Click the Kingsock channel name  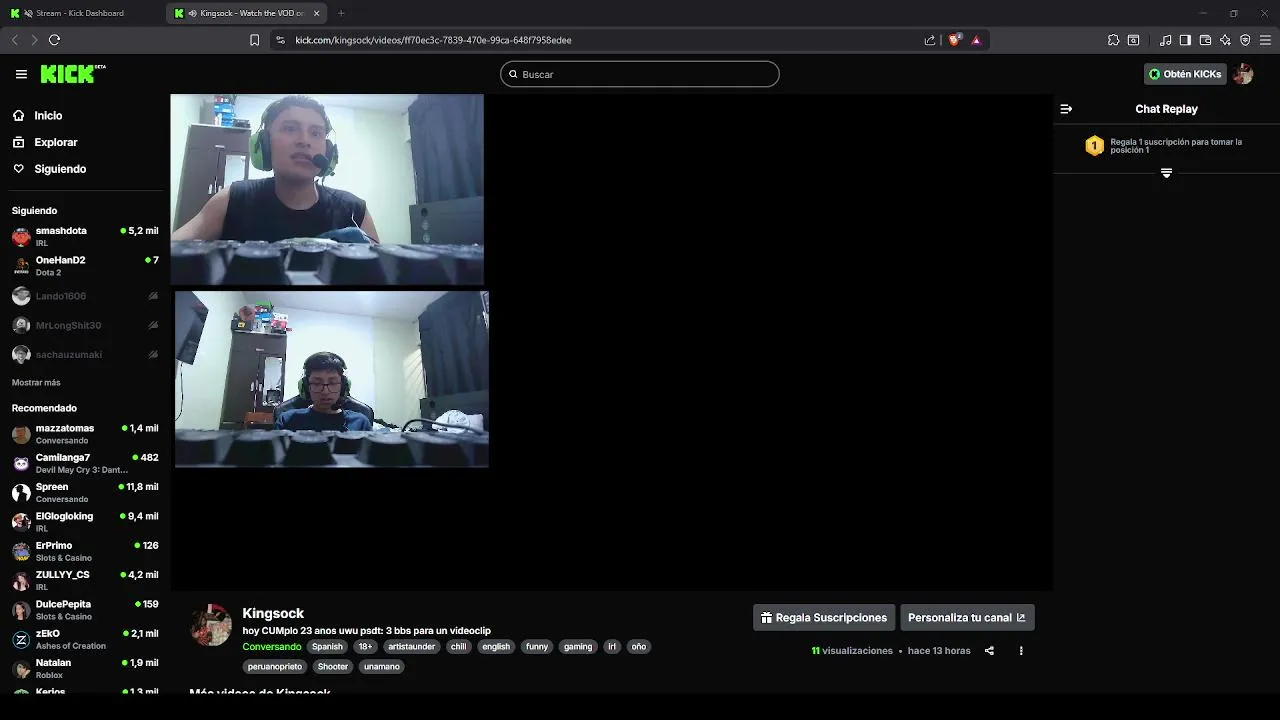tap(273, 613)
